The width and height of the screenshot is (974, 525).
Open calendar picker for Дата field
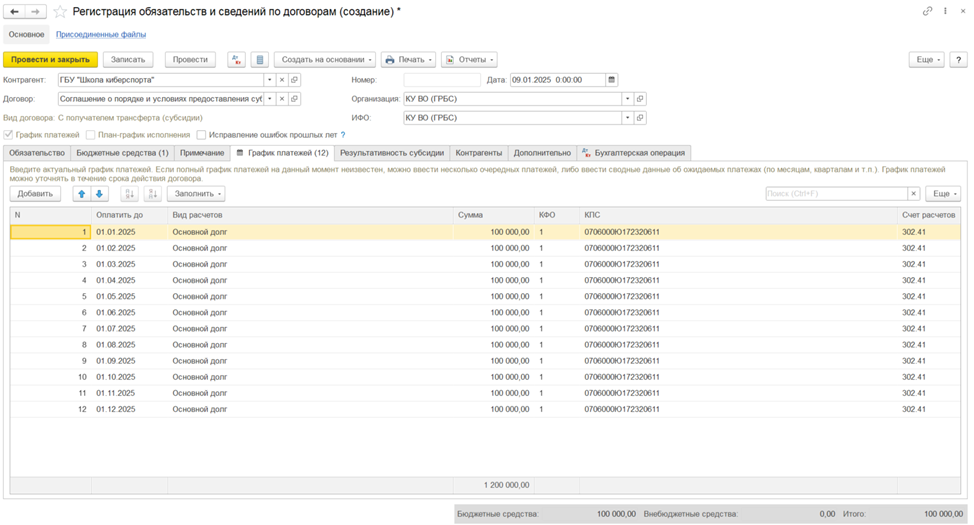pyautogui.click(x=612, y=80)
